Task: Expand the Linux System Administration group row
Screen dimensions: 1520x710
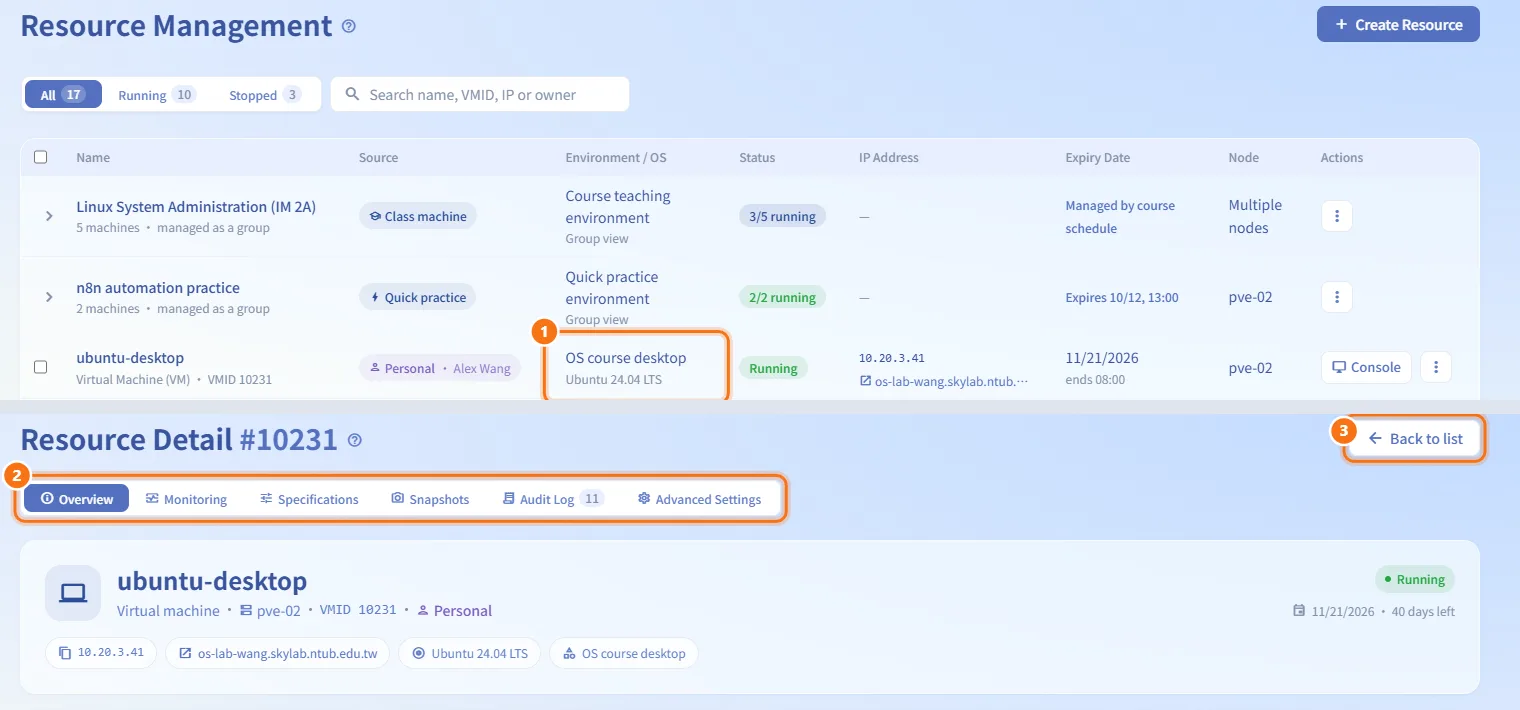Action: pyautogui.click(x=49, y=216)
